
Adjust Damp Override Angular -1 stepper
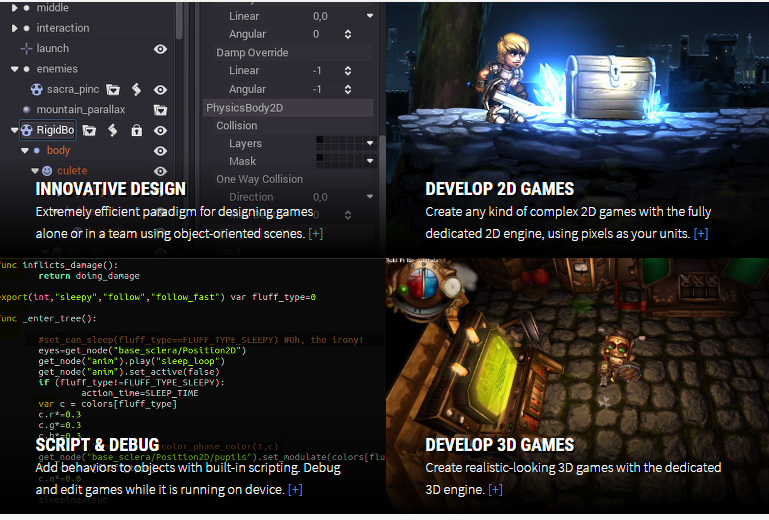click(348, 89)
